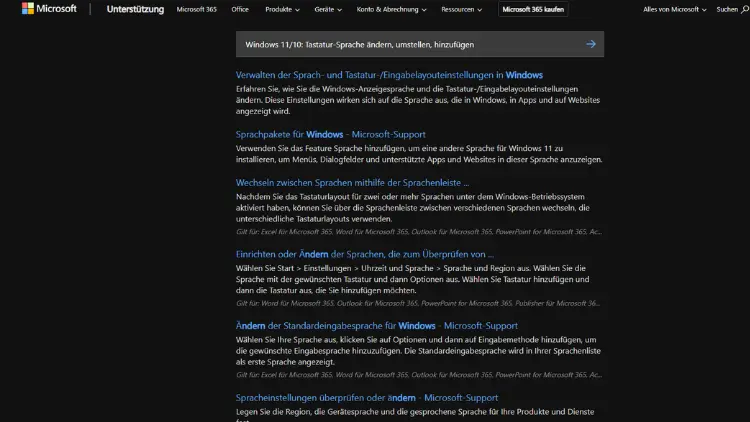Image resolution: width=750 pixels, height=422 pixels.
Task: Click description starting 'Erfahren Sie, wie Sie'
Action: [418, 100]
